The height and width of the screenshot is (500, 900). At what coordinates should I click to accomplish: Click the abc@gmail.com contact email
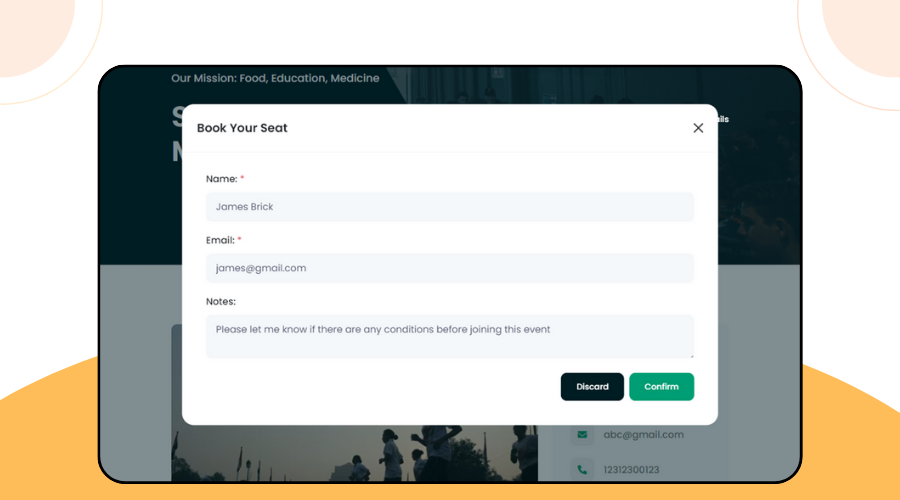click(x=643, y=434)
